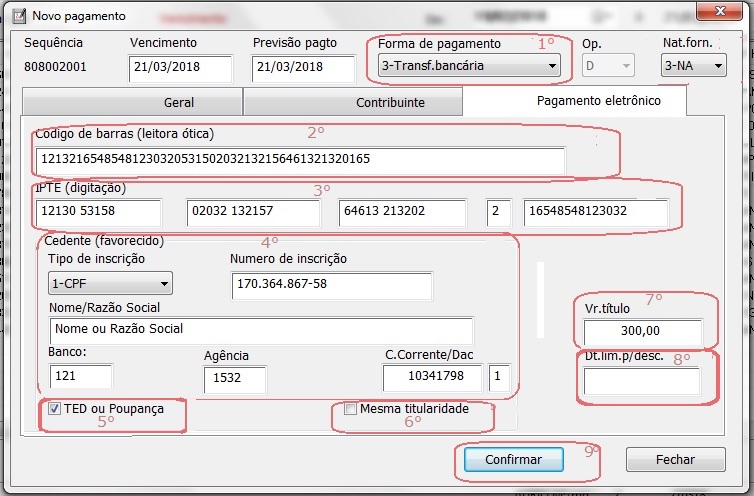Click the Agência number field
This screenshot has width=754, height=496.
click(x=234, y=380)
